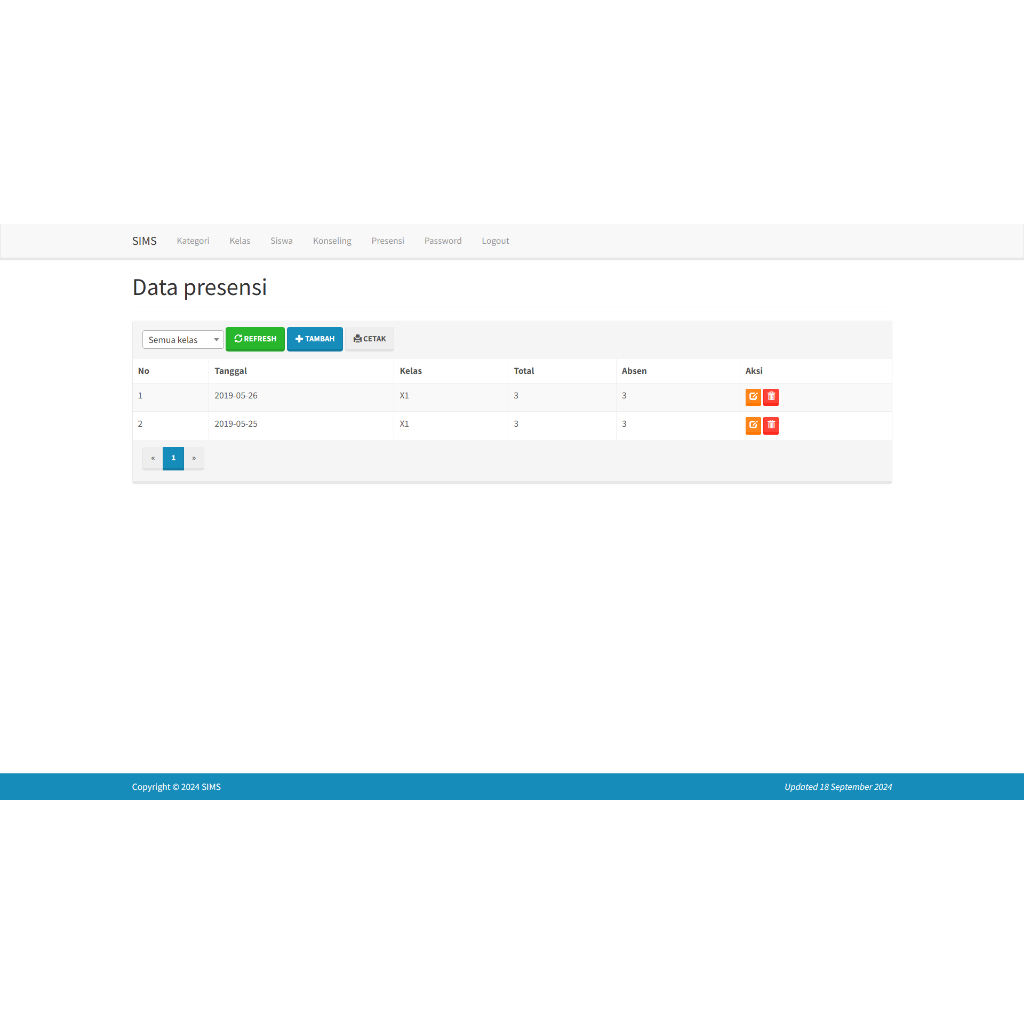Open the Konseling menu item
This screenshot has height=1024, width=1024.
[332, 241]
